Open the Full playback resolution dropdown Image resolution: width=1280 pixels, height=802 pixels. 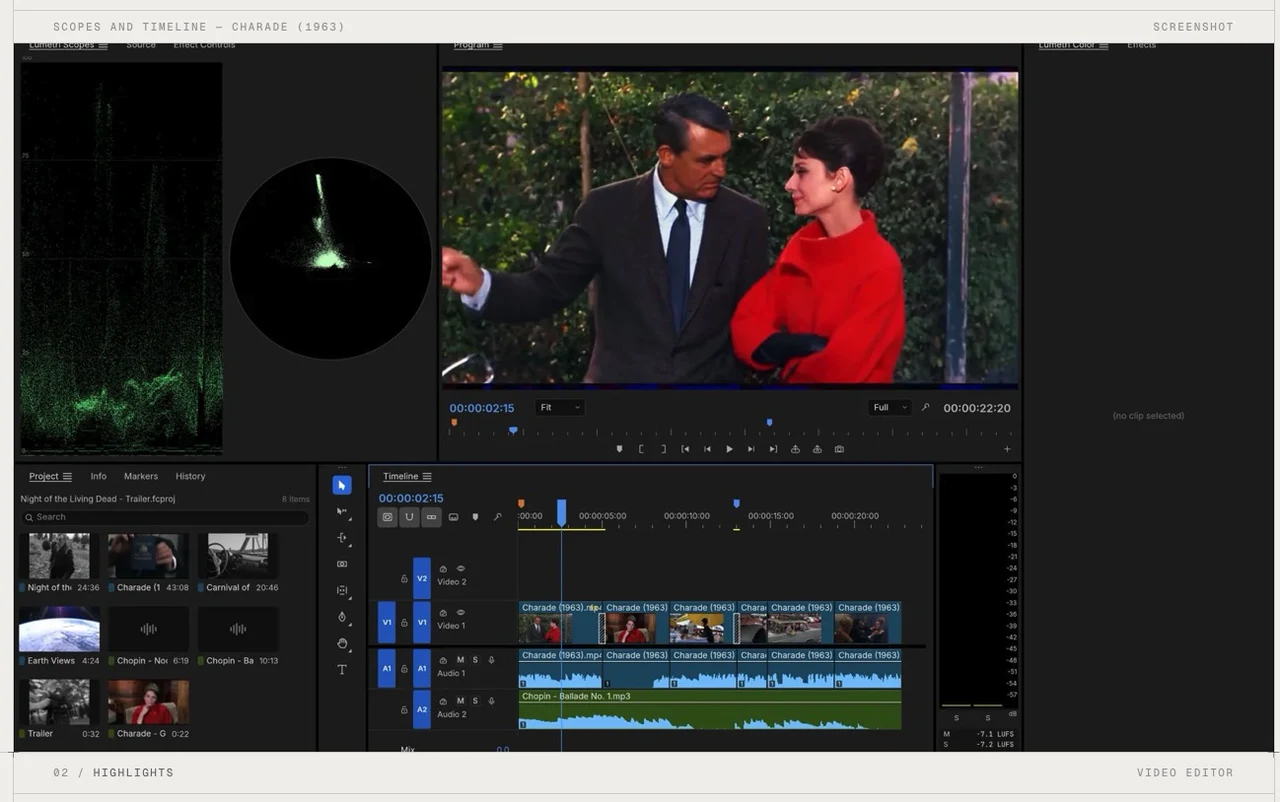(x=890, y=407)
